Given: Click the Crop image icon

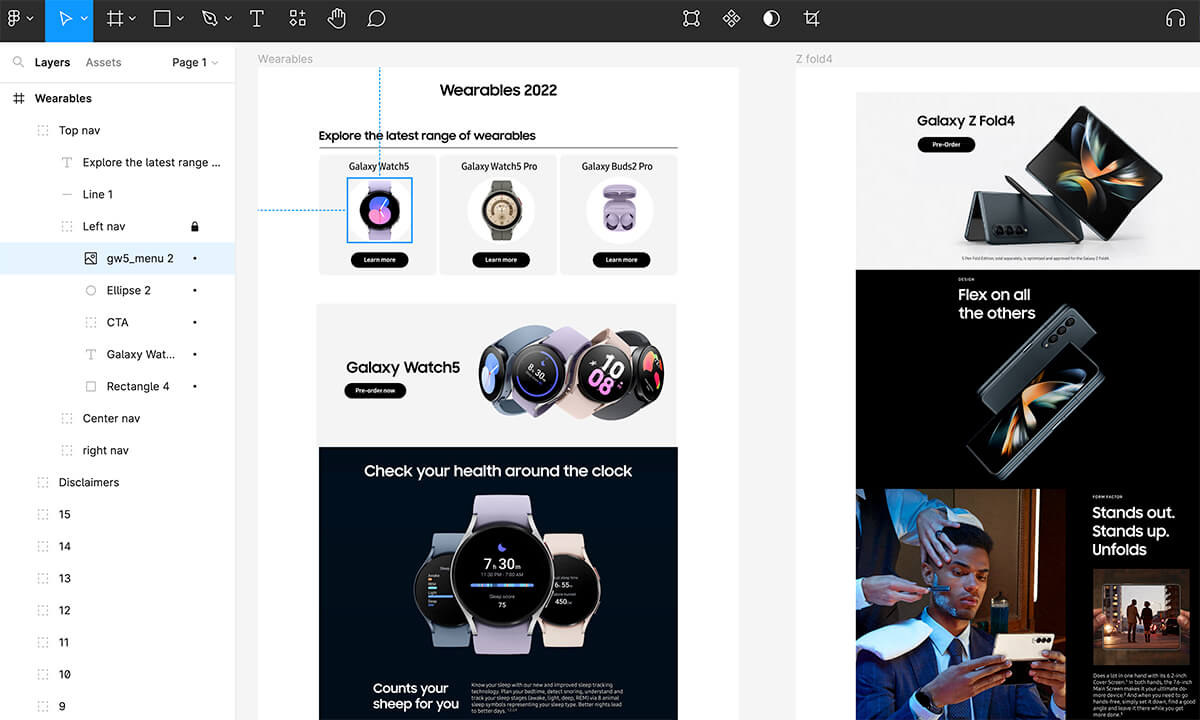Looking at the screenshot, I should (x=812, y=18).
